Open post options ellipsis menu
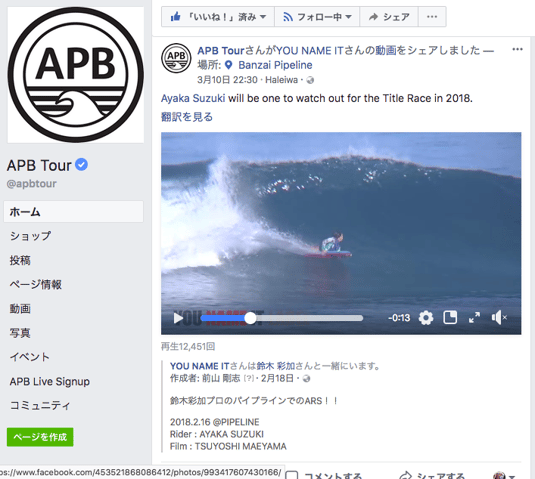 (517, 49)
